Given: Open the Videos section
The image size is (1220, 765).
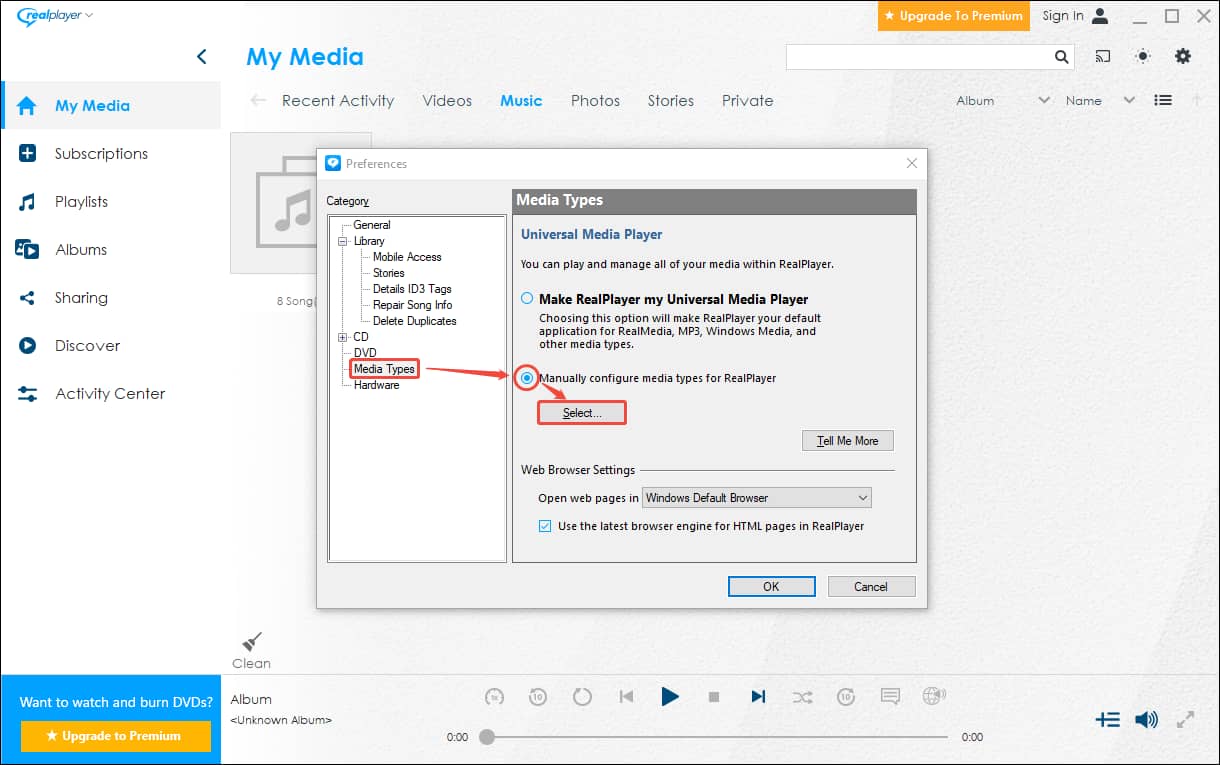Looking at the screenshot, I should 447,100.
